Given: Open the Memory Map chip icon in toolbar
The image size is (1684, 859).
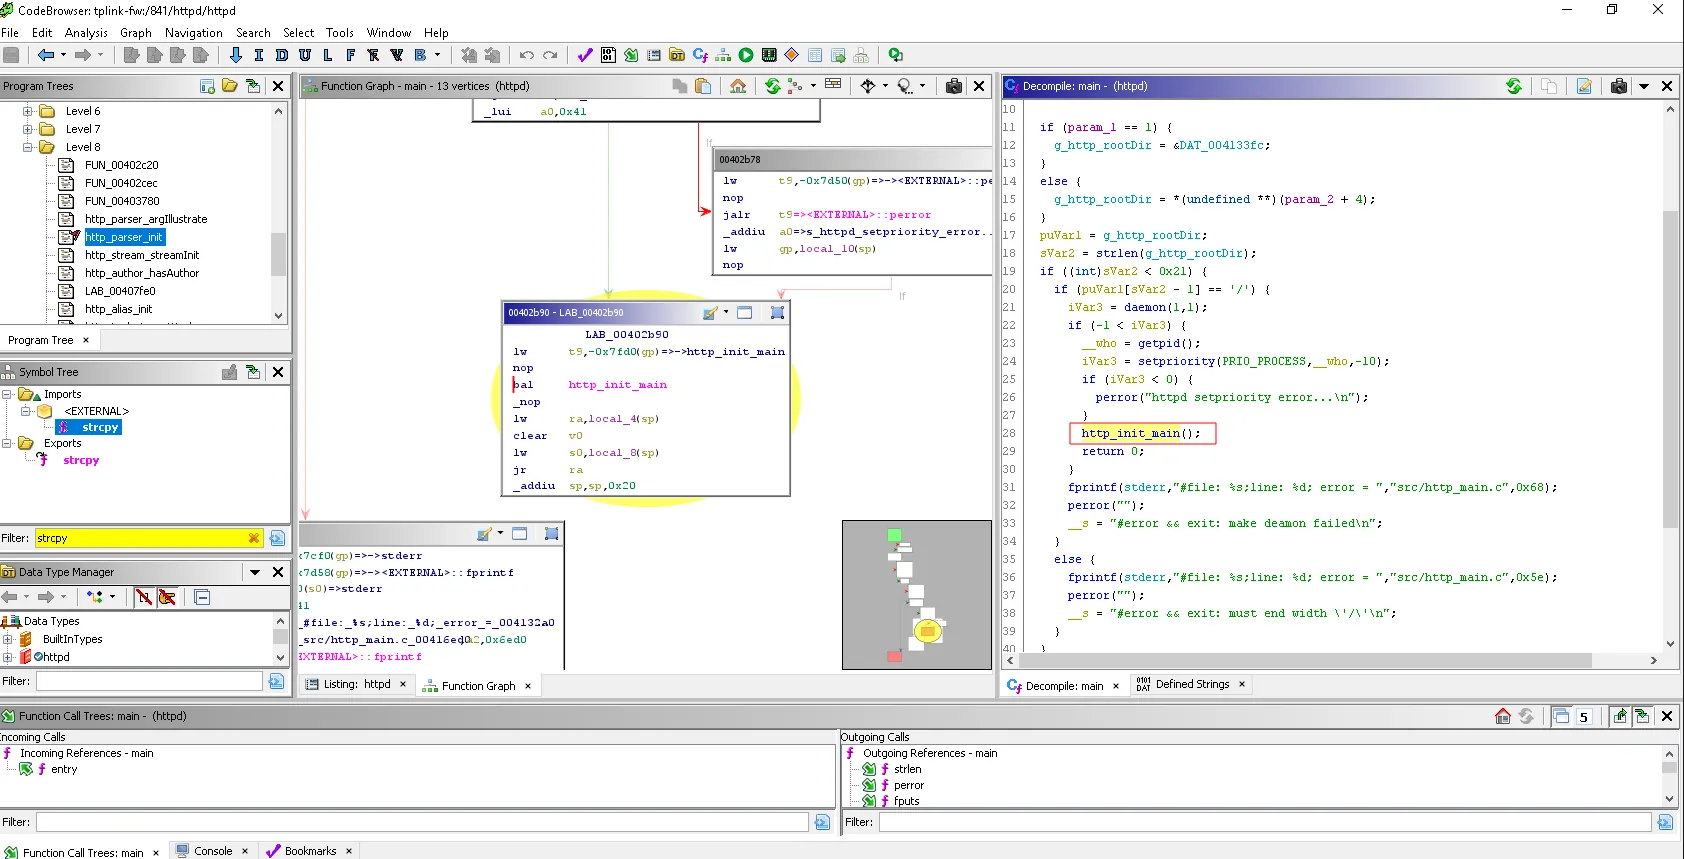Looking at the screenshot, I should click(x=769, y=55).
